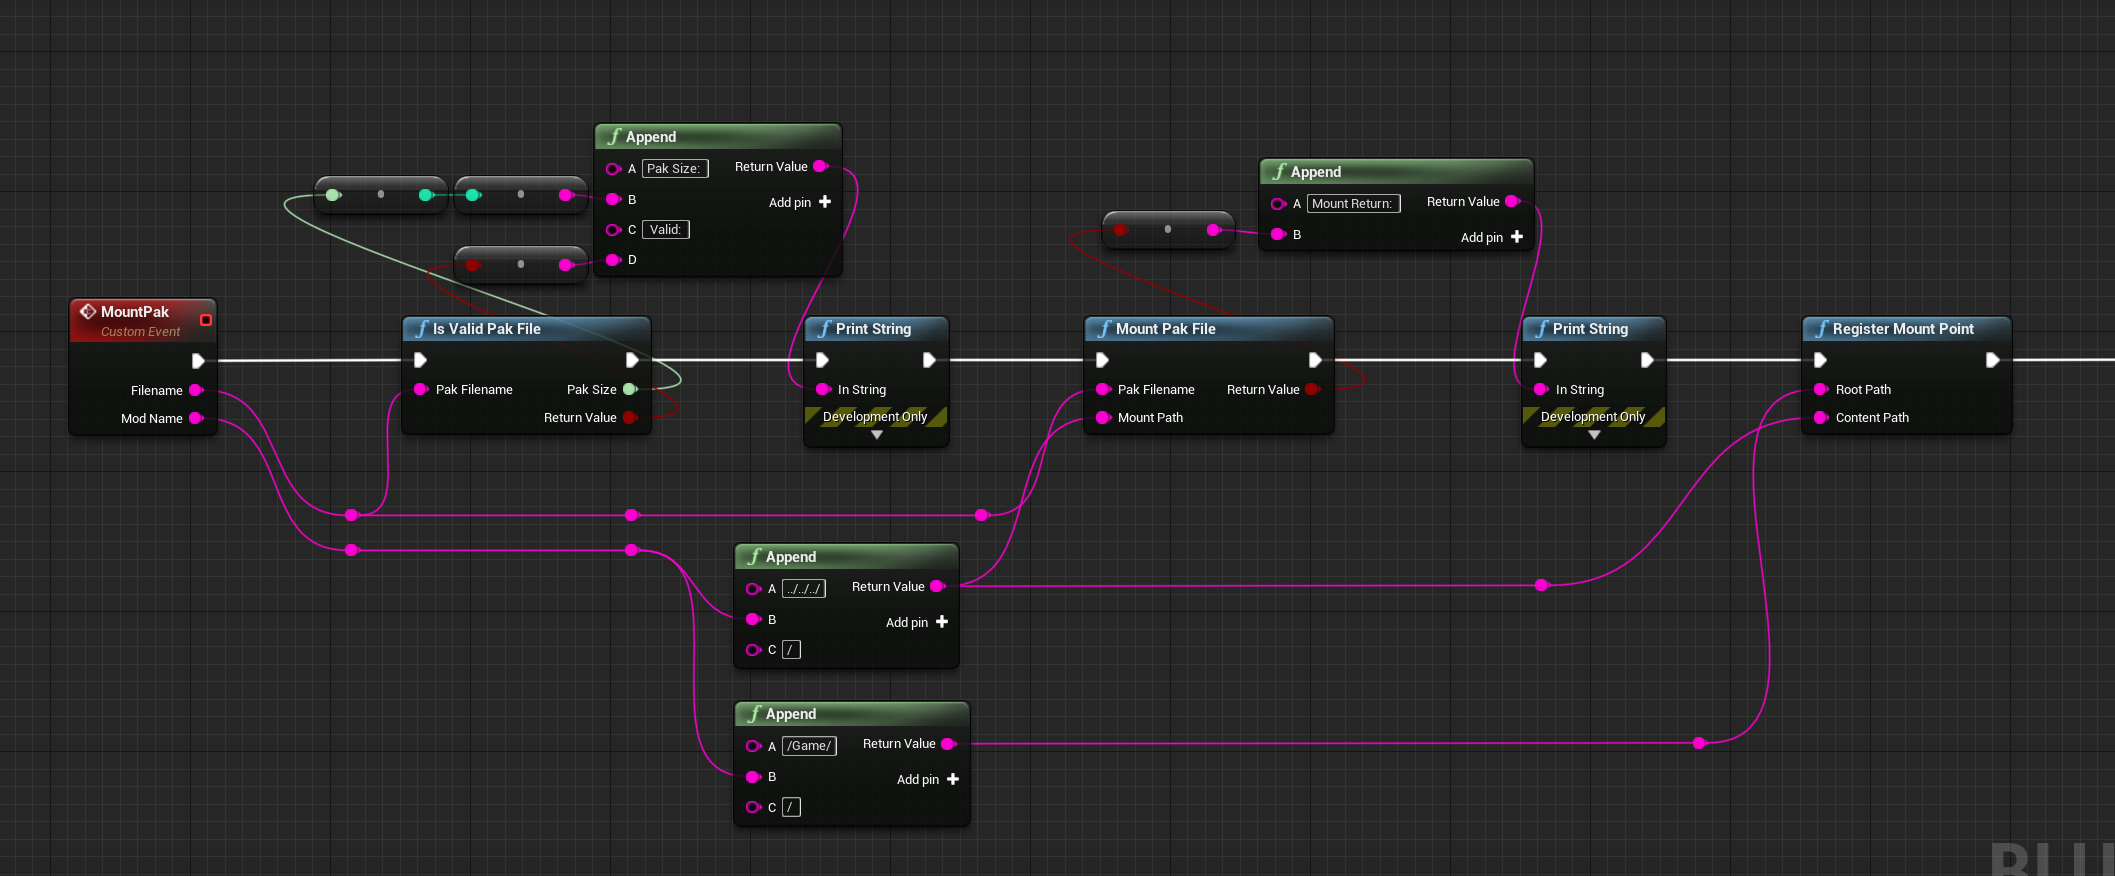Click the Mod Name output pin on MountPak

tap(196, 418)
